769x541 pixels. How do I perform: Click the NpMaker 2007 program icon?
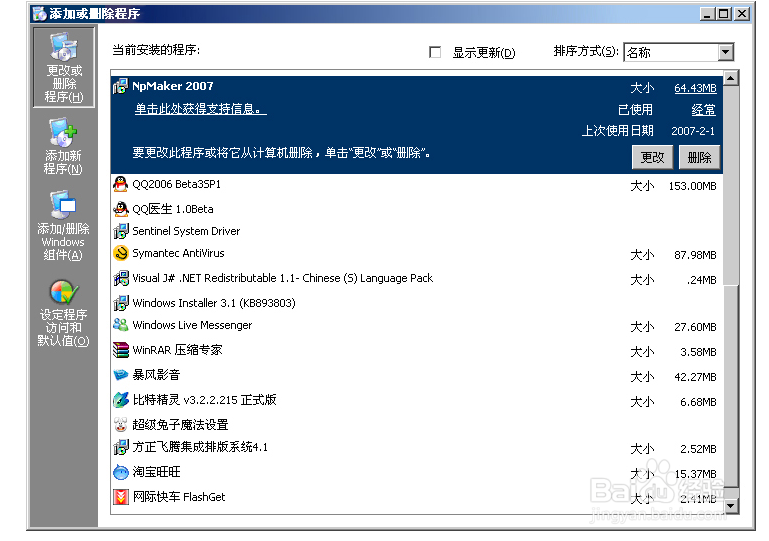pyautogui.click(x=121, y=86)
